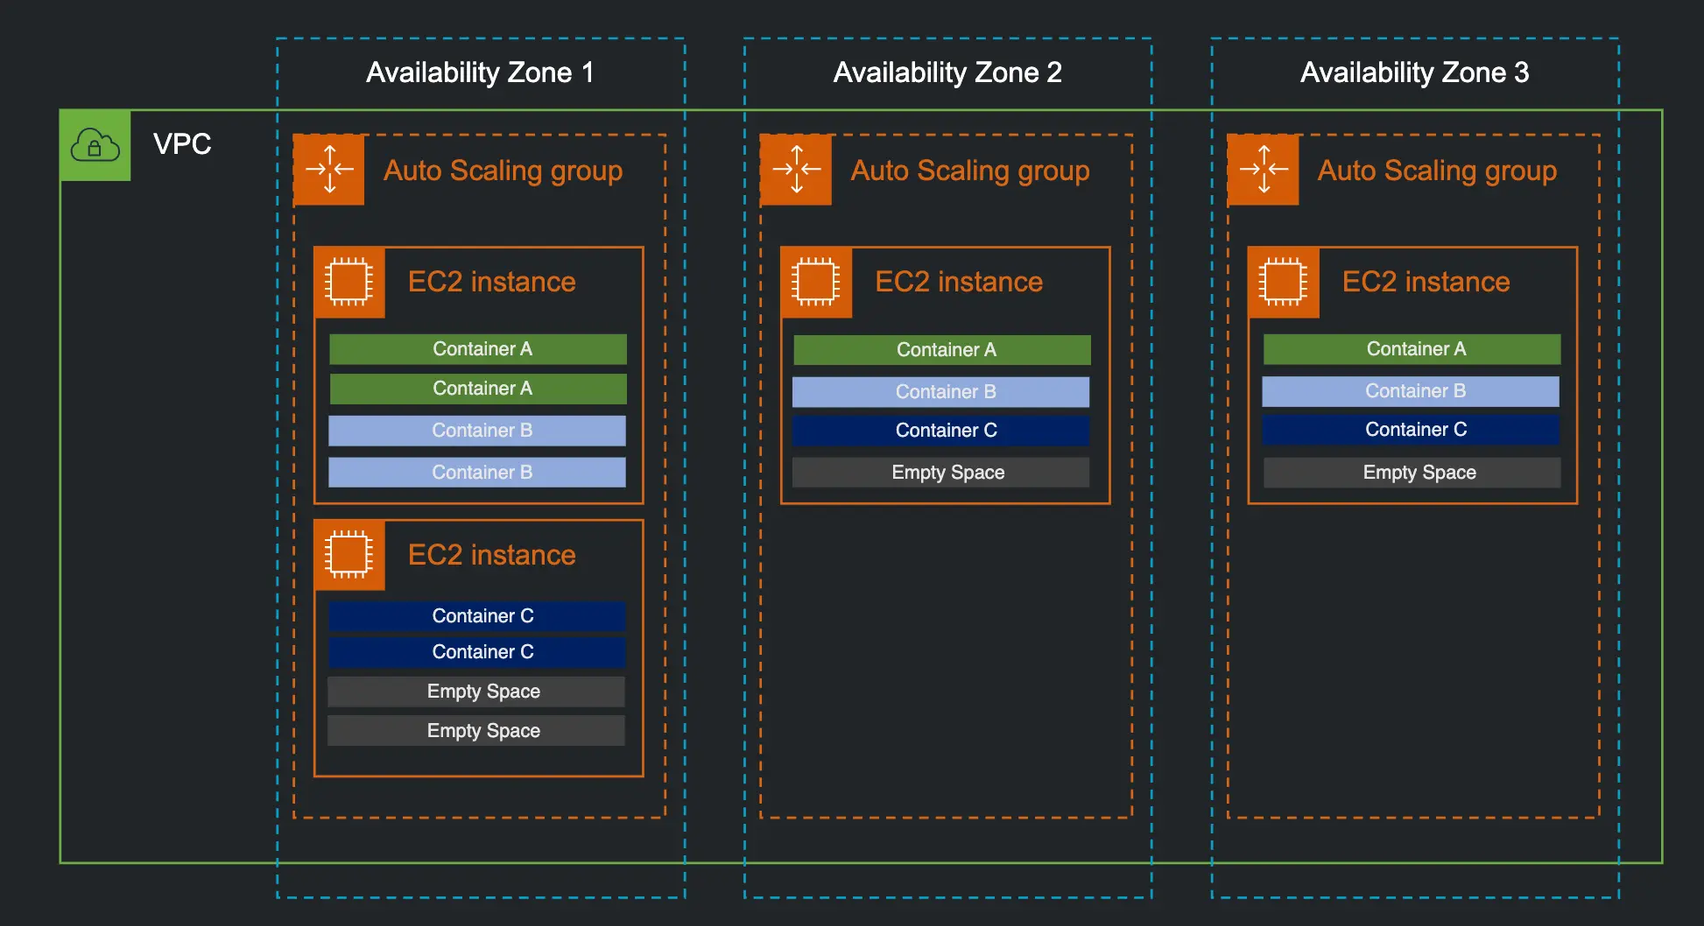1704x926 pixels.
Task: Select second Container C bar in Zone 1
Action: 477,652
